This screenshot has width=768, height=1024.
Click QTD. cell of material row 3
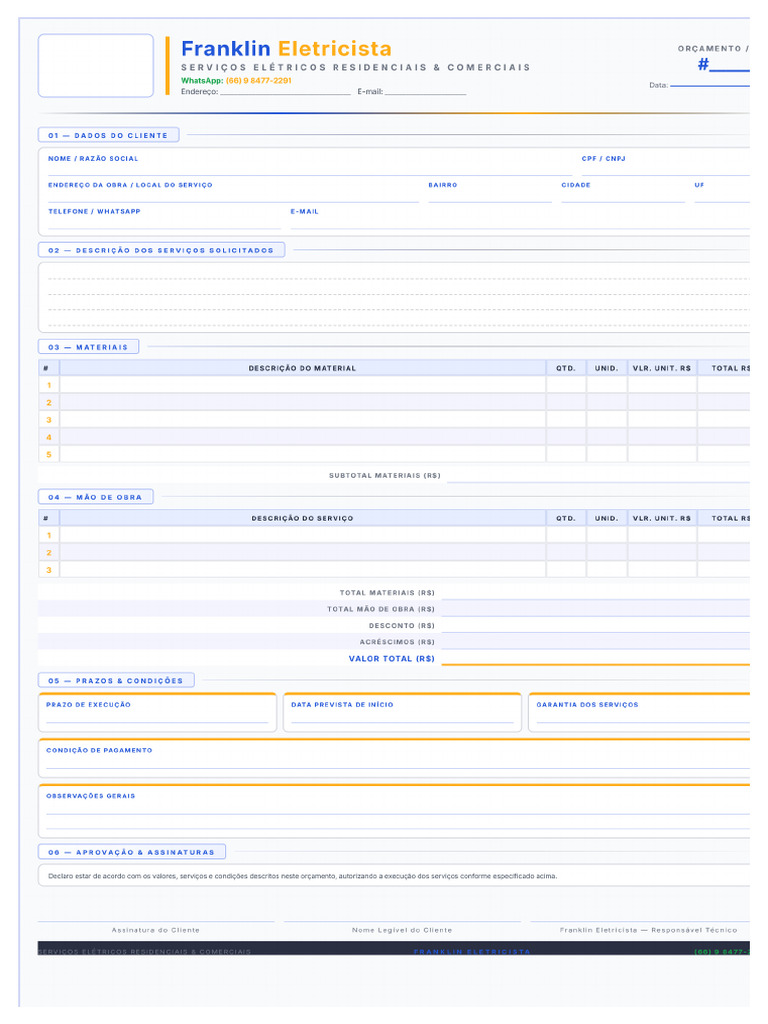[566, 419]
